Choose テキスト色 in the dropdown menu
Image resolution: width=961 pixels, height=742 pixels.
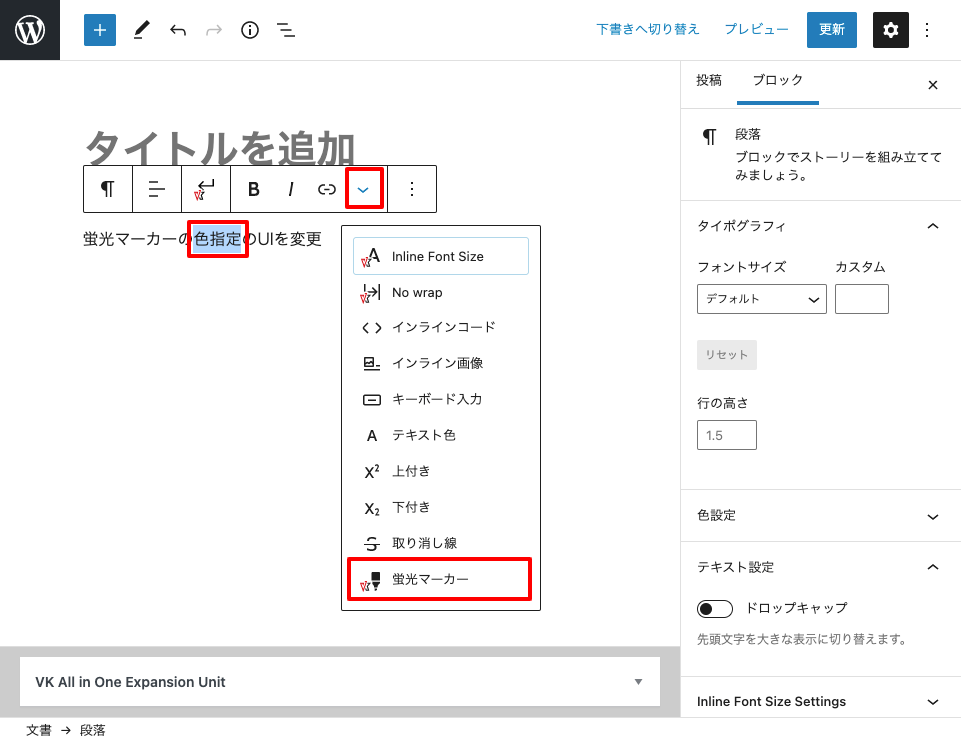(424, 435)
